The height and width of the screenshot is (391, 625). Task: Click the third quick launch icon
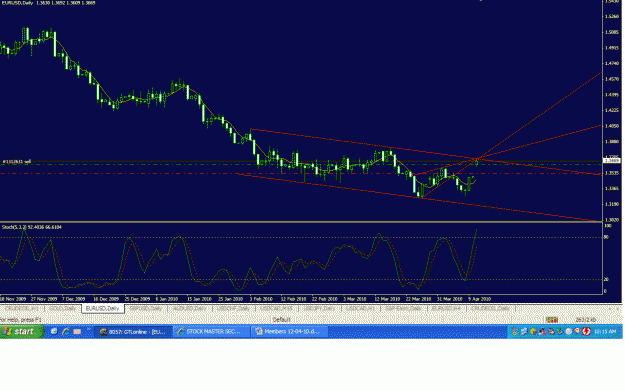click(x=77, y=332)
